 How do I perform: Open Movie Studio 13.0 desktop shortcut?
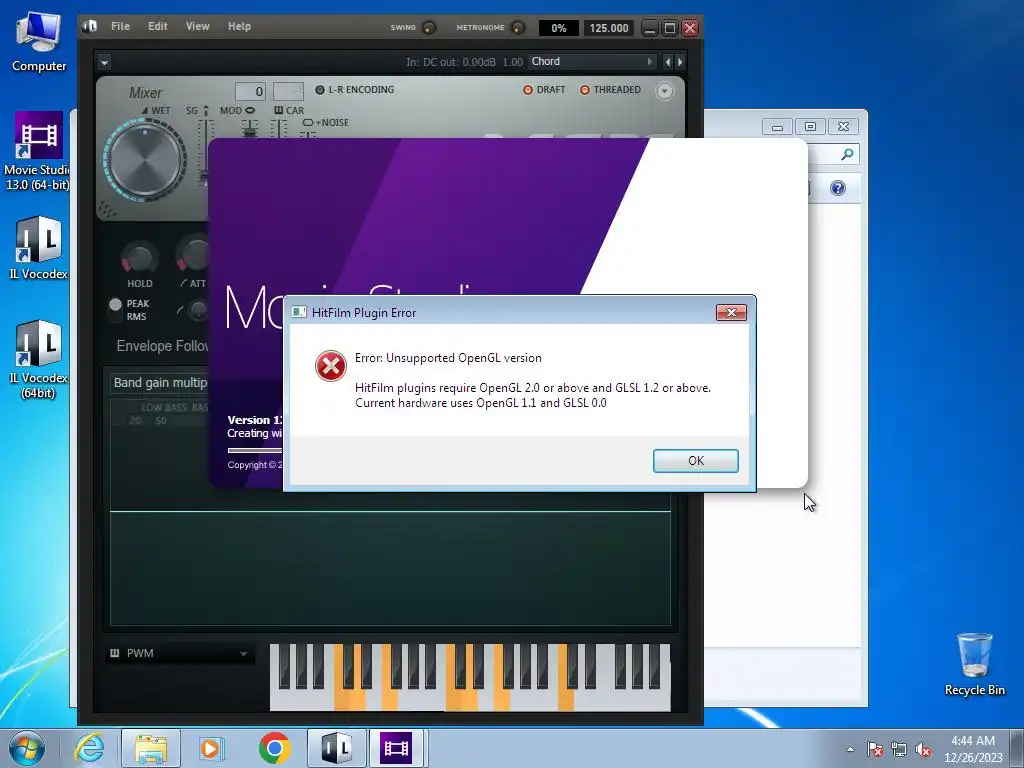(x=38, y=152)
